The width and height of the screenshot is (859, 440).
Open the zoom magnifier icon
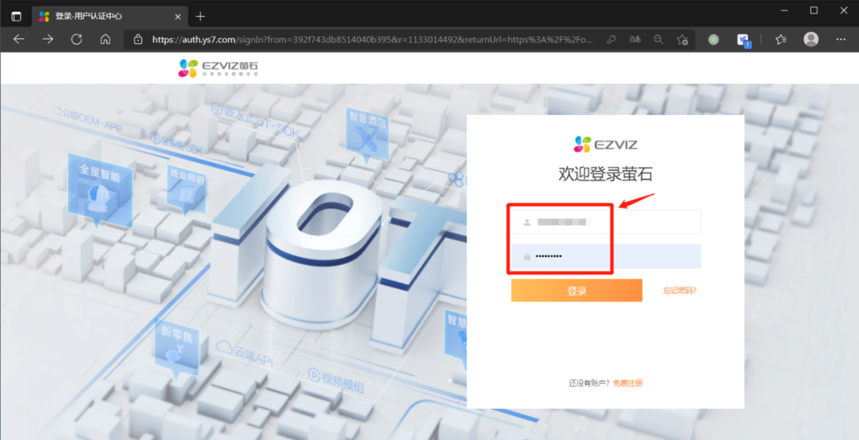pyautogui.click(x=658, y=39)
